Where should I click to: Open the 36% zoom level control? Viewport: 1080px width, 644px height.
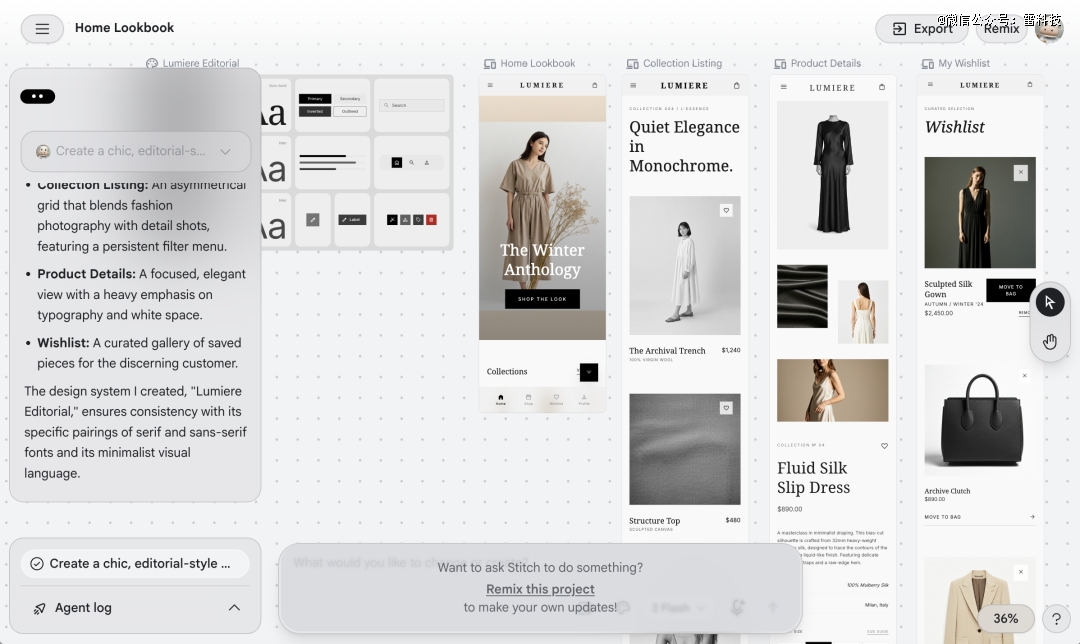pyautogui.click(x=1006, y=619)
